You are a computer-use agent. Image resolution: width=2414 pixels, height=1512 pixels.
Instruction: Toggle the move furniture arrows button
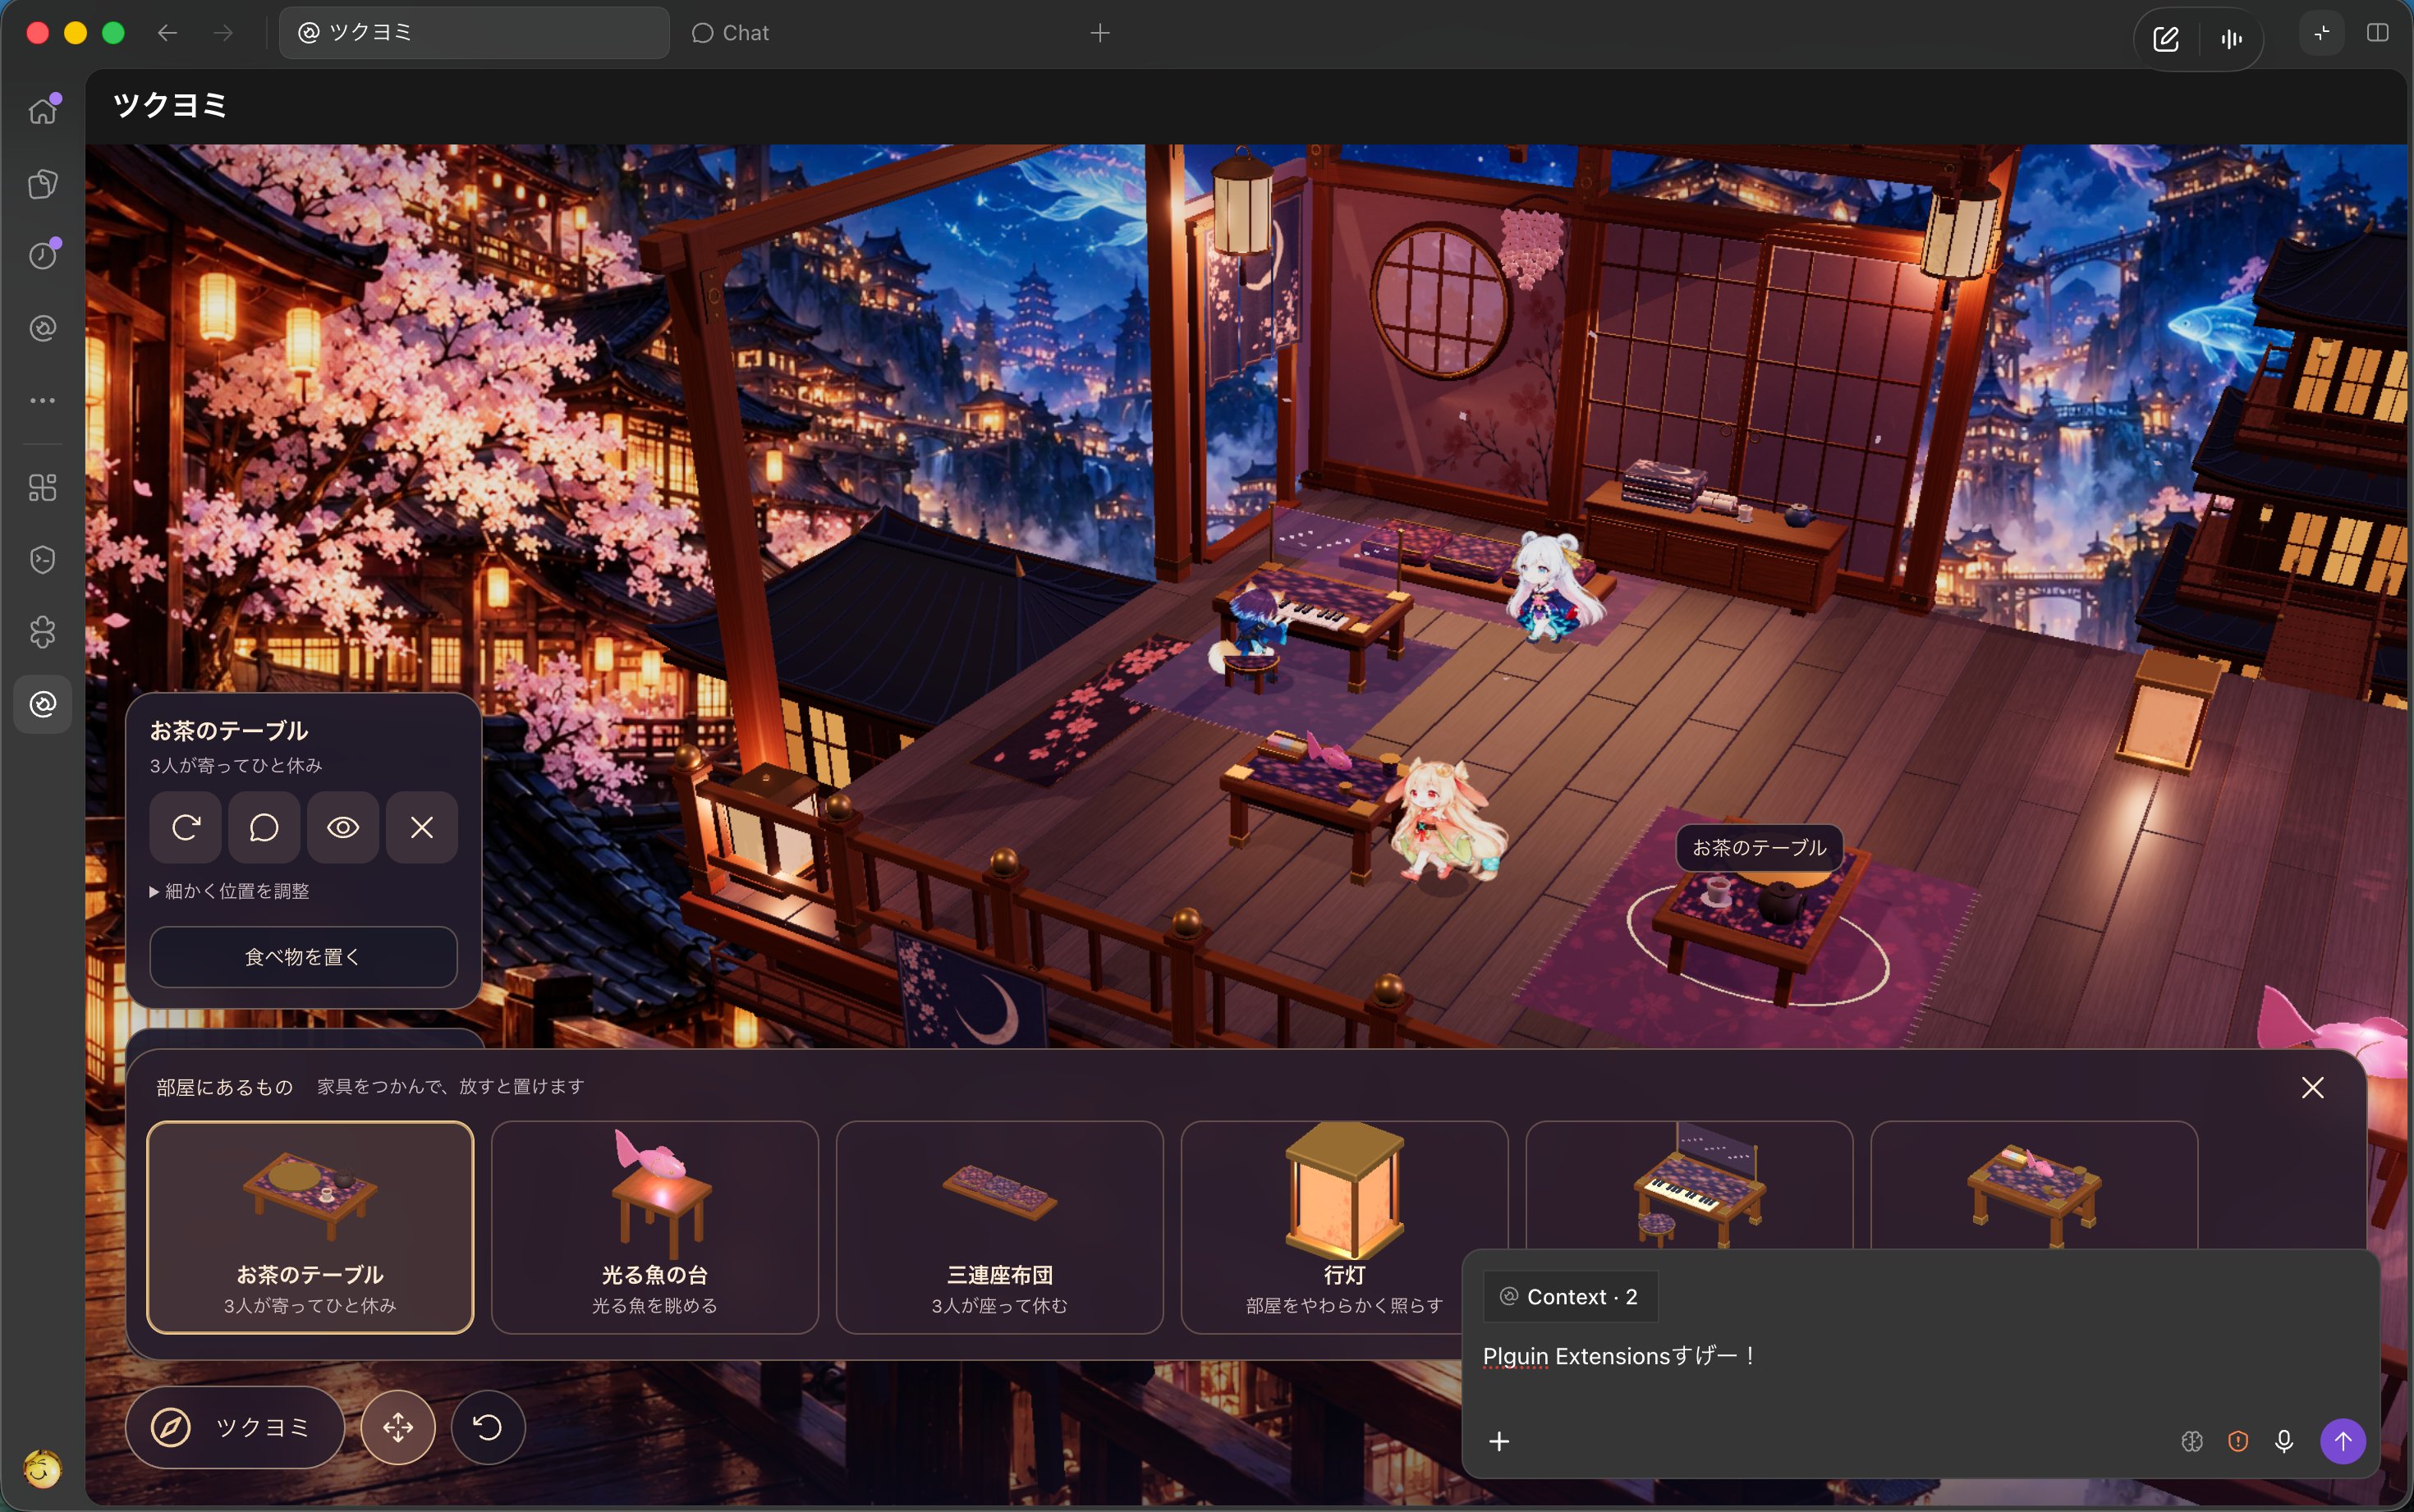398,1427
